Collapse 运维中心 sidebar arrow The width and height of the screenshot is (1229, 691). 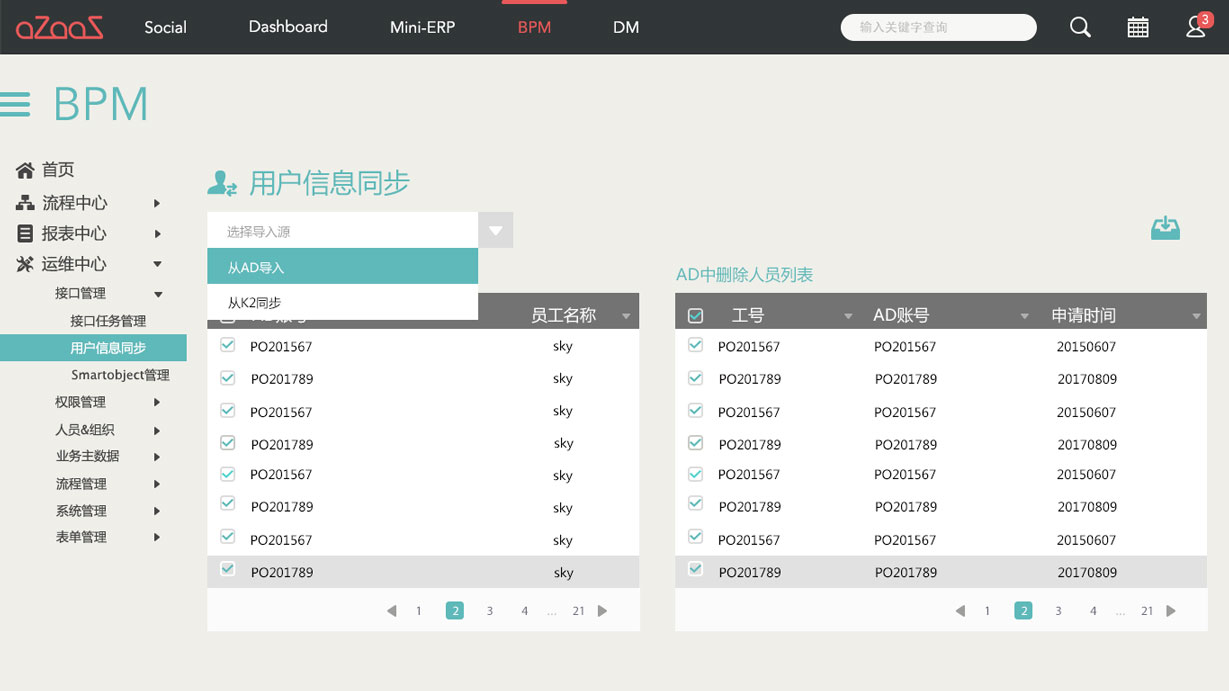[x=157, y=264]
